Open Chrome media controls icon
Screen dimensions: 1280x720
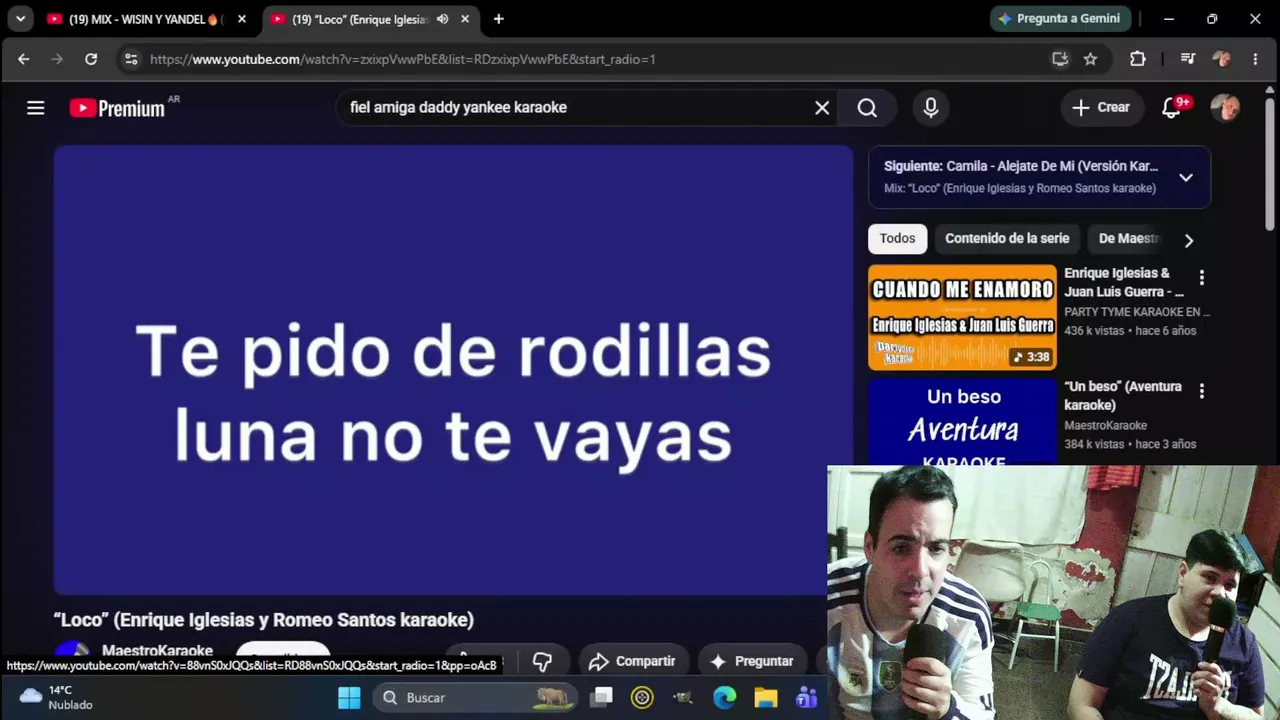(1188, 59)
